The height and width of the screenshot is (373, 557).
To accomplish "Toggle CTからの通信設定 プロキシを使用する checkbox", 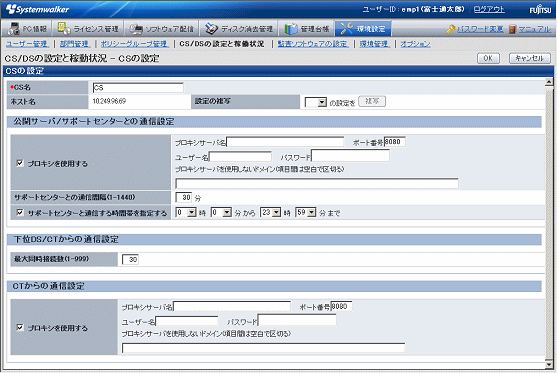I will pos(20,327).
